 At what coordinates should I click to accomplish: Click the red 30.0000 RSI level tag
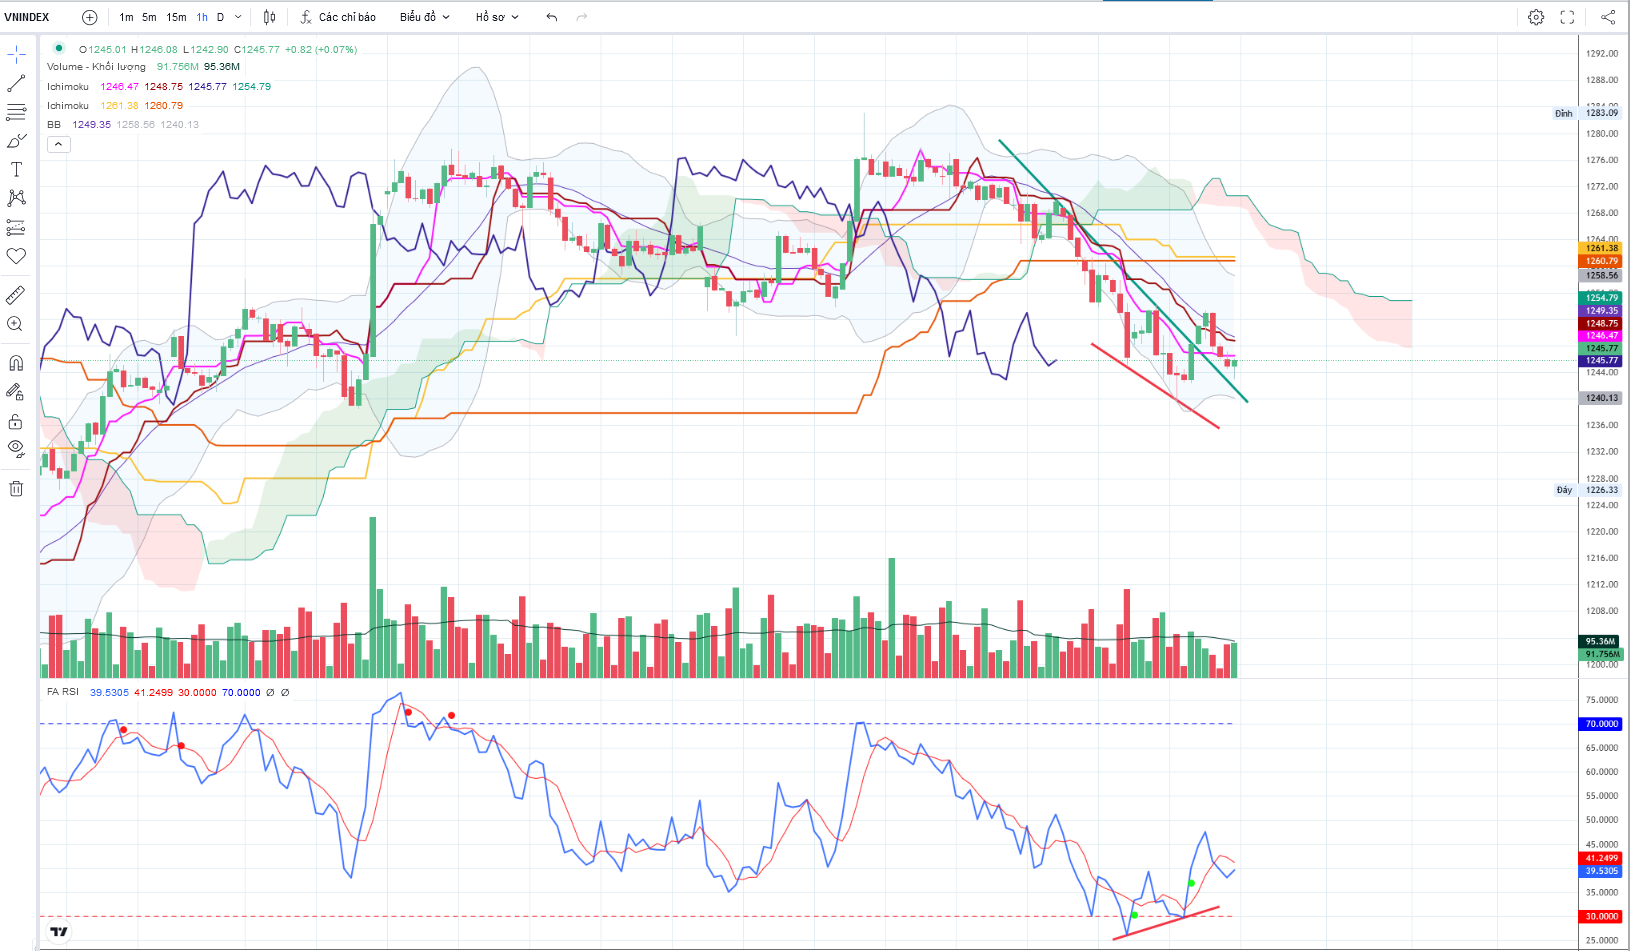point(1601,916)
